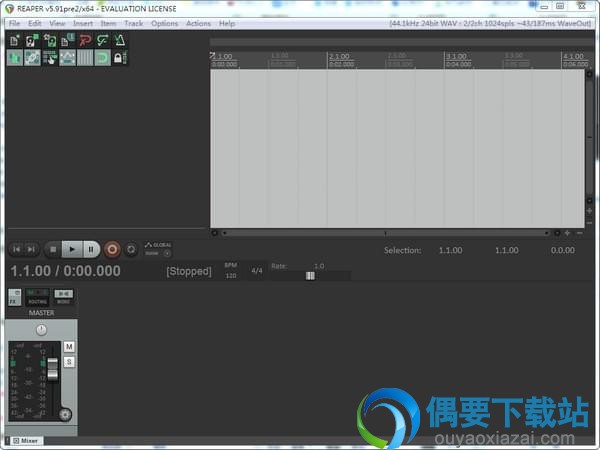Toggle the metronome toolbar icon
This screenshot has width=600, height=450.
(x=120, y=40)
